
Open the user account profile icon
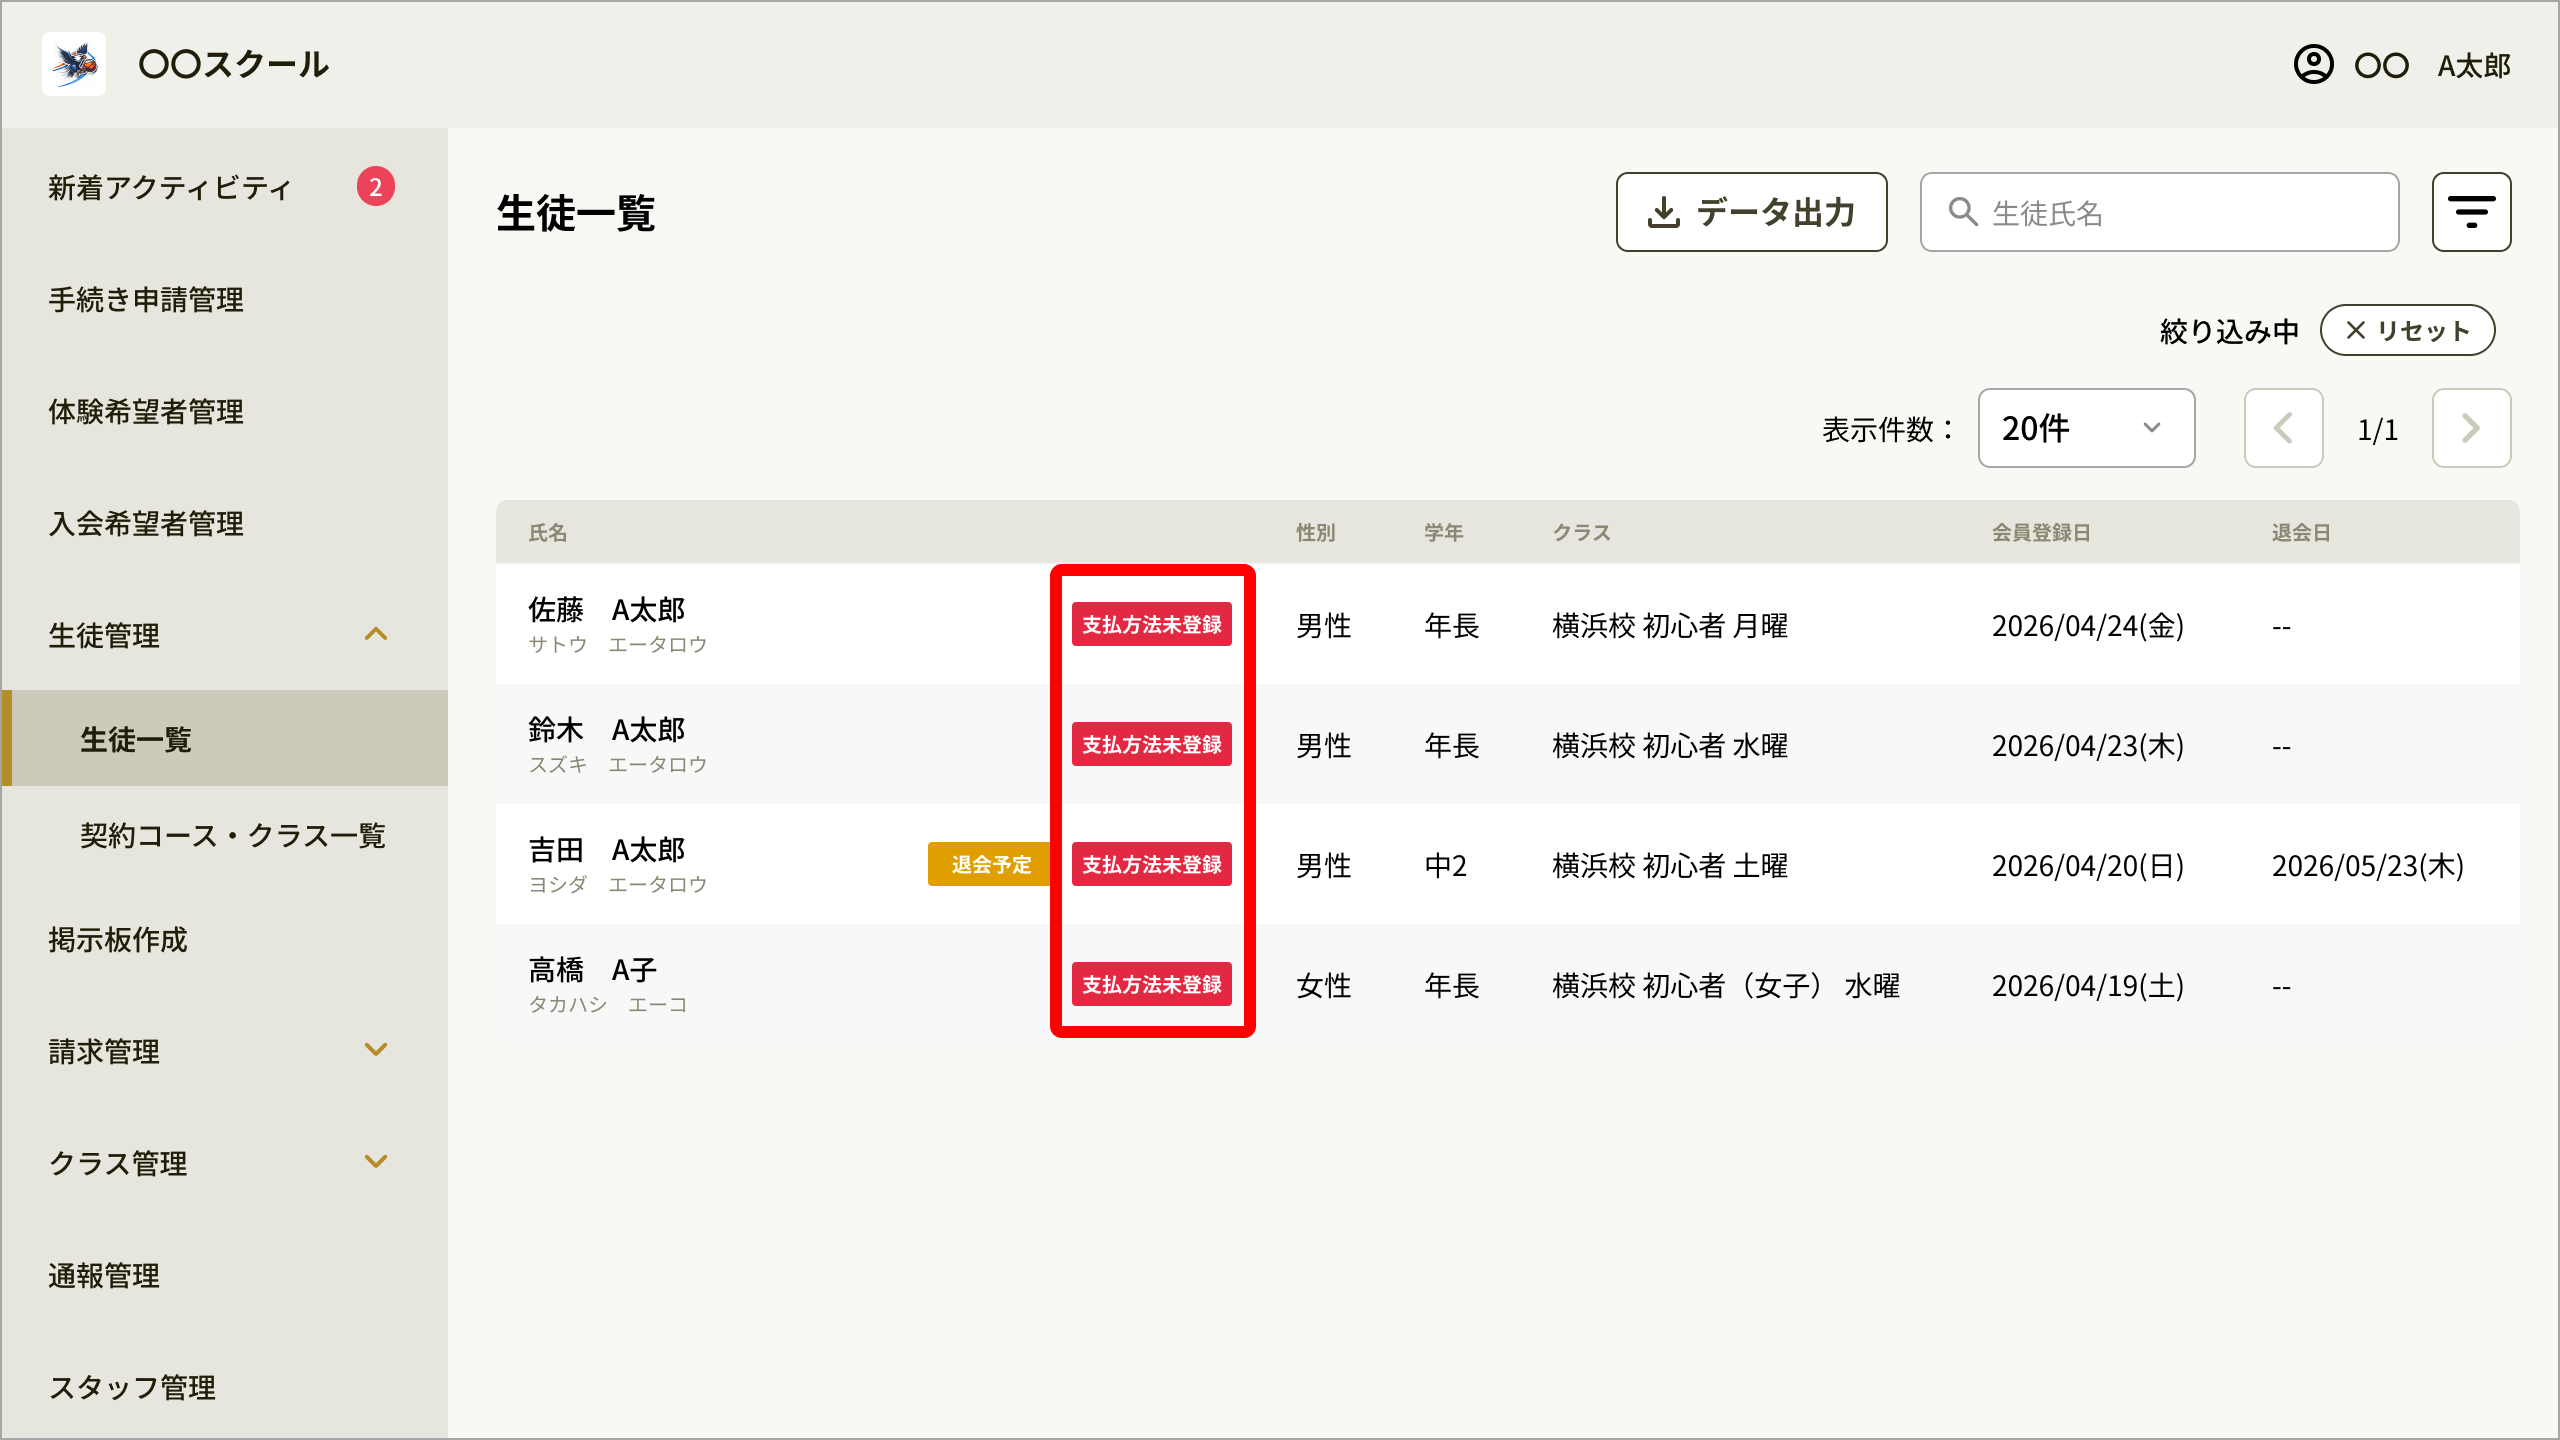(x=2313, y=65)
